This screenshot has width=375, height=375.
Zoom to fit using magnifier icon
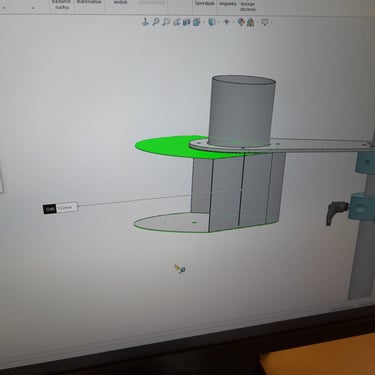(x=156, y=22)
